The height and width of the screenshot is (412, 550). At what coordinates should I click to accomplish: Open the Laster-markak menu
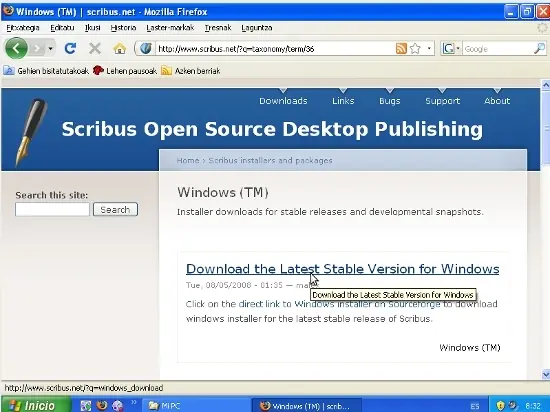[x=170, y=28]
